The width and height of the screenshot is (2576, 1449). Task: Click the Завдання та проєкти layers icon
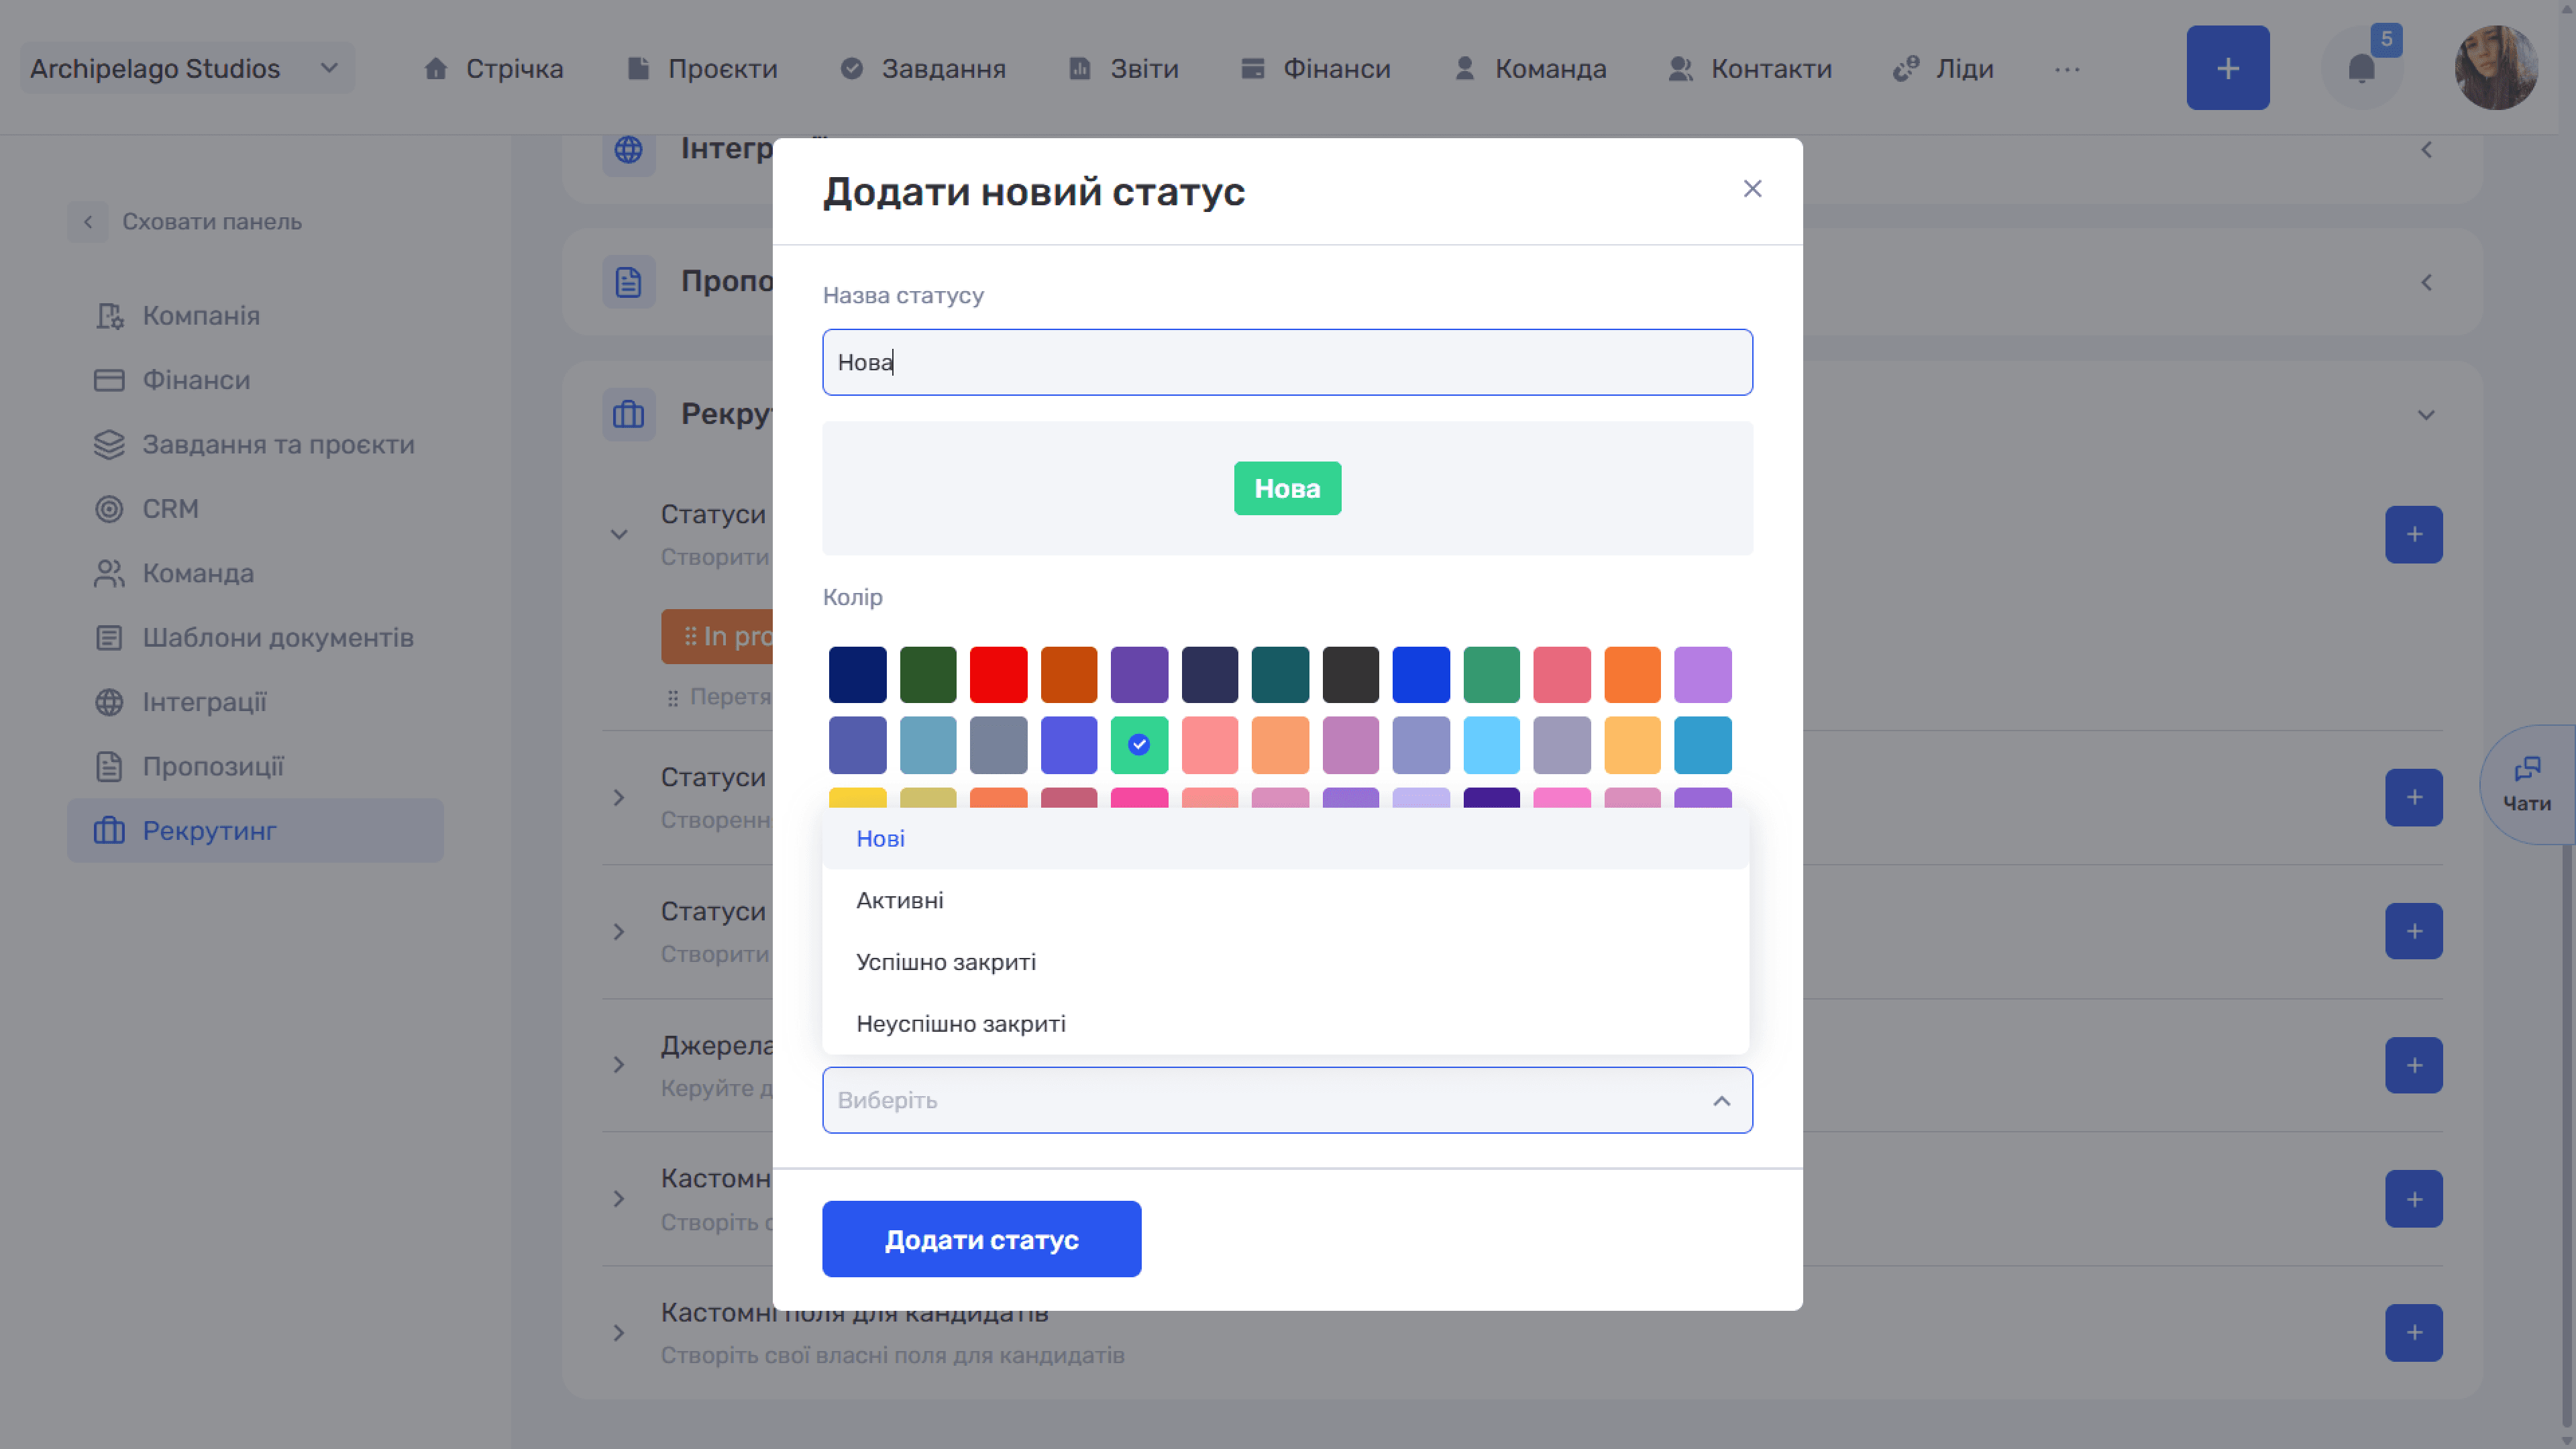[x=109, y=445]
